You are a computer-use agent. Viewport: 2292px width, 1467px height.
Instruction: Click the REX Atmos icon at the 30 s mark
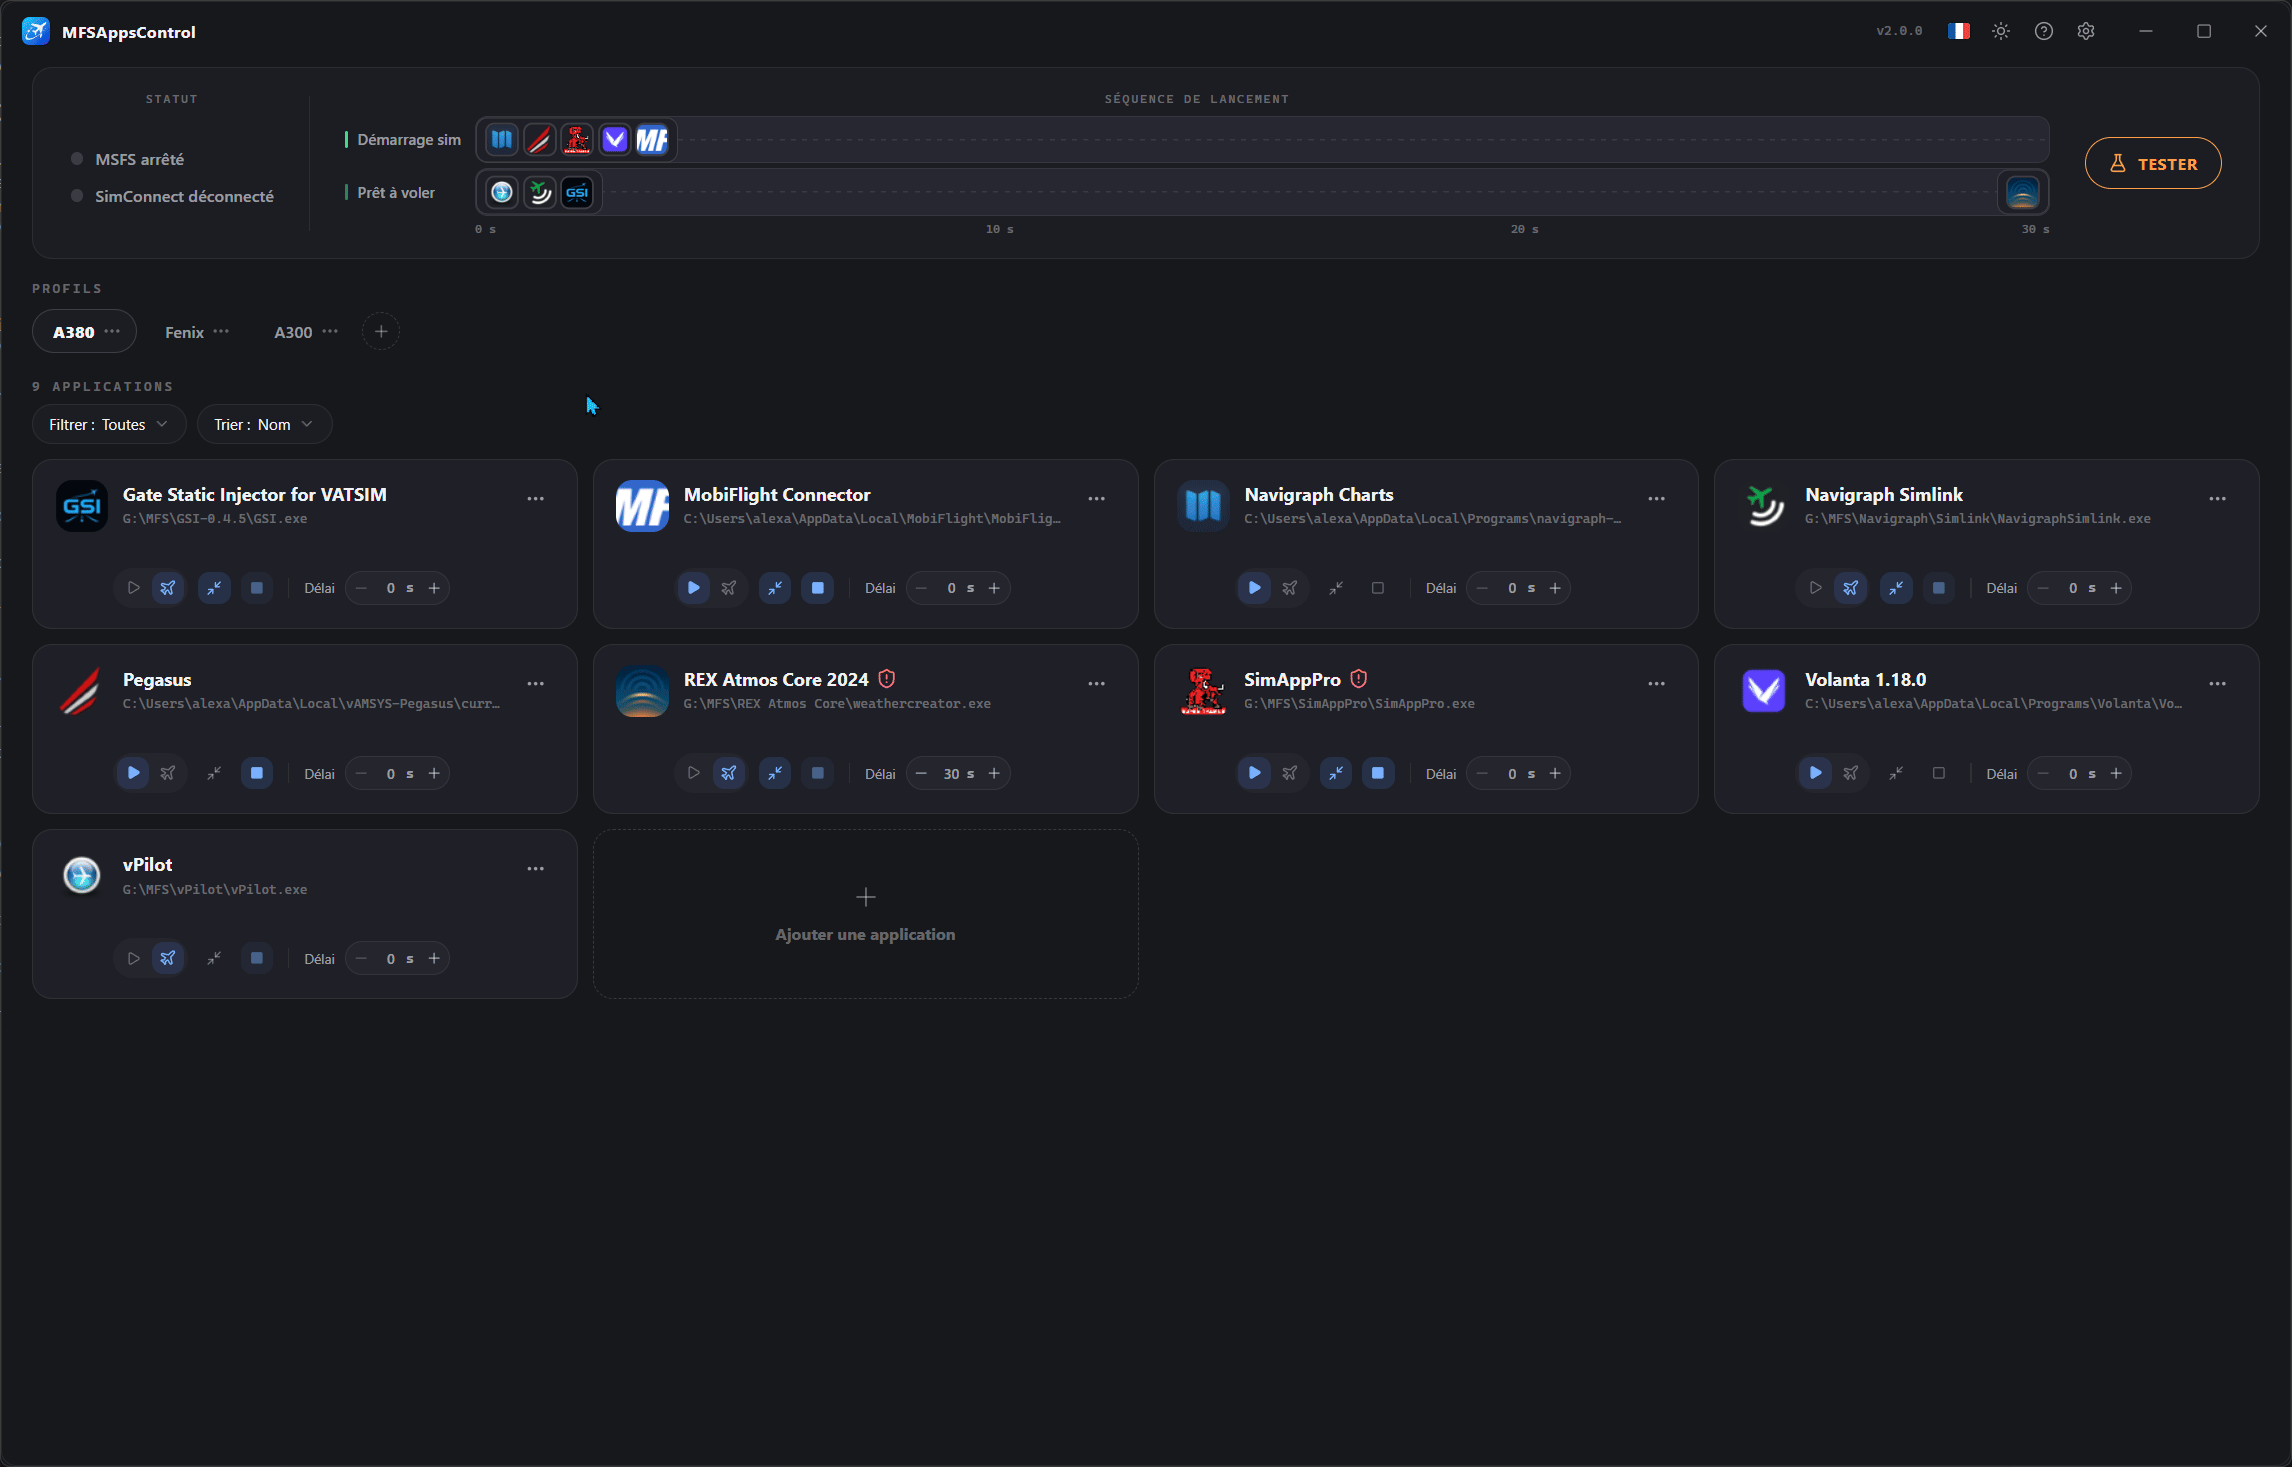click(2022, 192)
